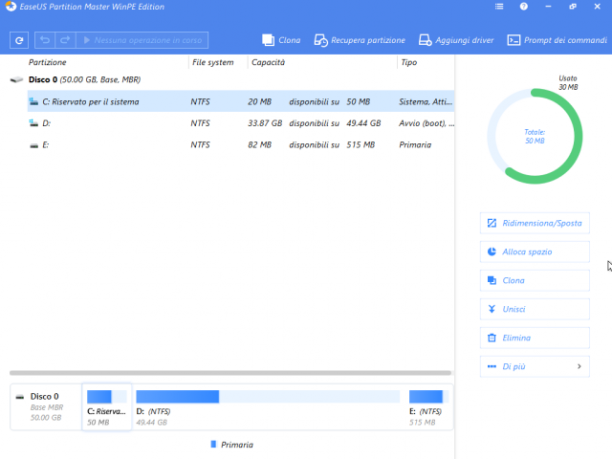Open Recupera partizione in the toolbar
Viewport: 612px width, 459px height.
pos(359,40)
